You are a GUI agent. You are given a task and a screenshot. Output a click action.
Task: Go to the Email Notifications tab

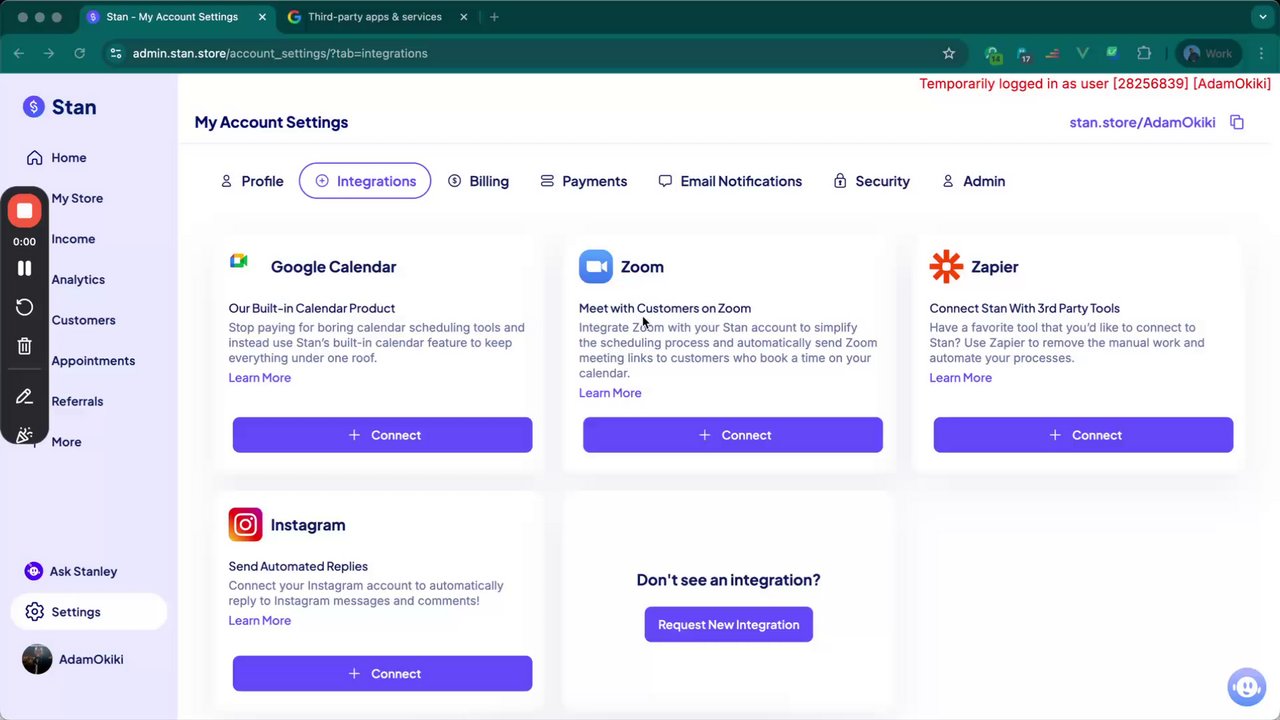730,181
